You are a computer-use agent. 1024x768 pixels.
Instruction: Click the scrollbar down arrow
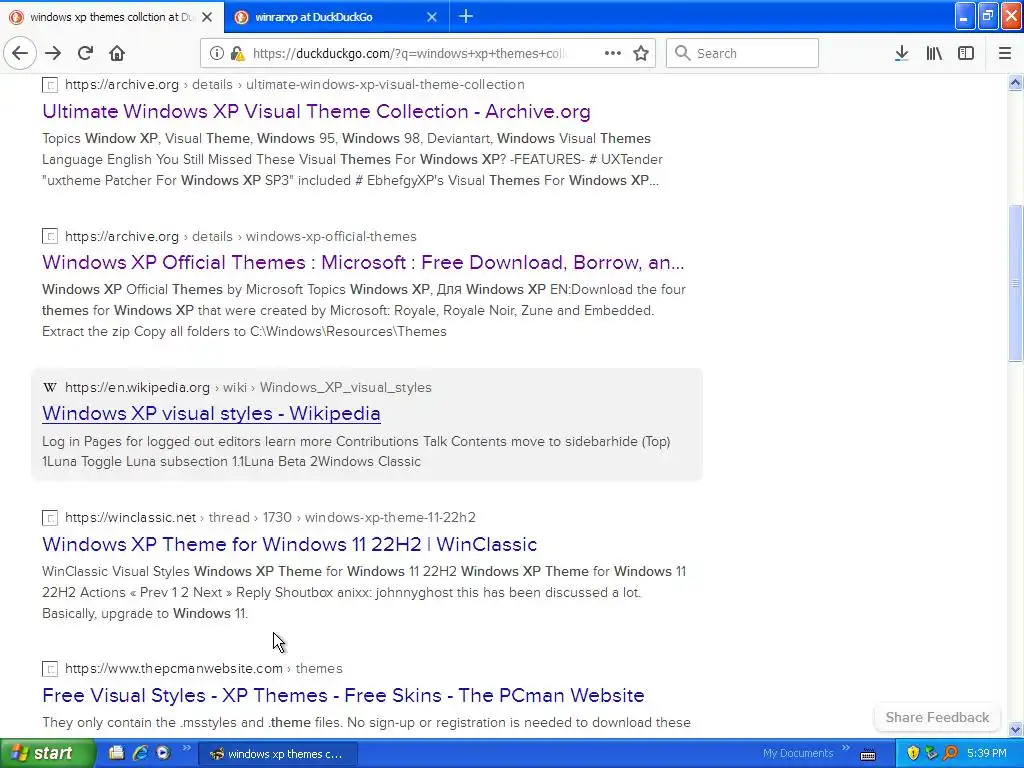[1015, 729]
